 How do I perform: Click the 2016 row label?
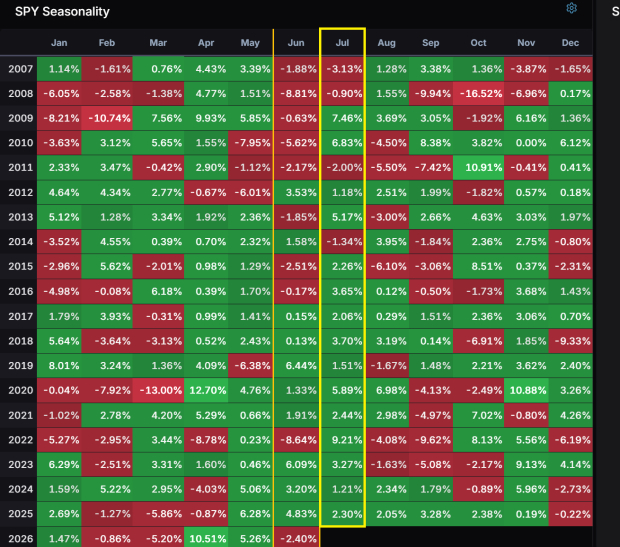click(x=21, y=291)
